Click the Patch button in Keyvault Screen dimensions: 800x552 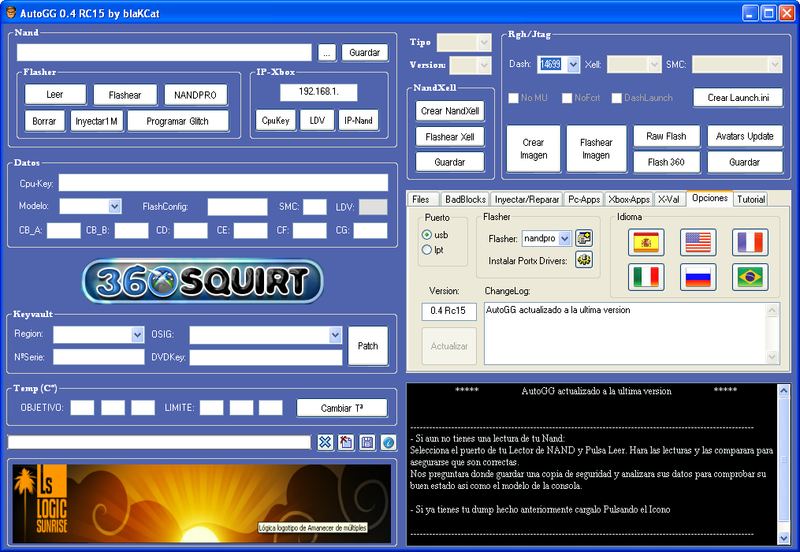tap(368, 346)
